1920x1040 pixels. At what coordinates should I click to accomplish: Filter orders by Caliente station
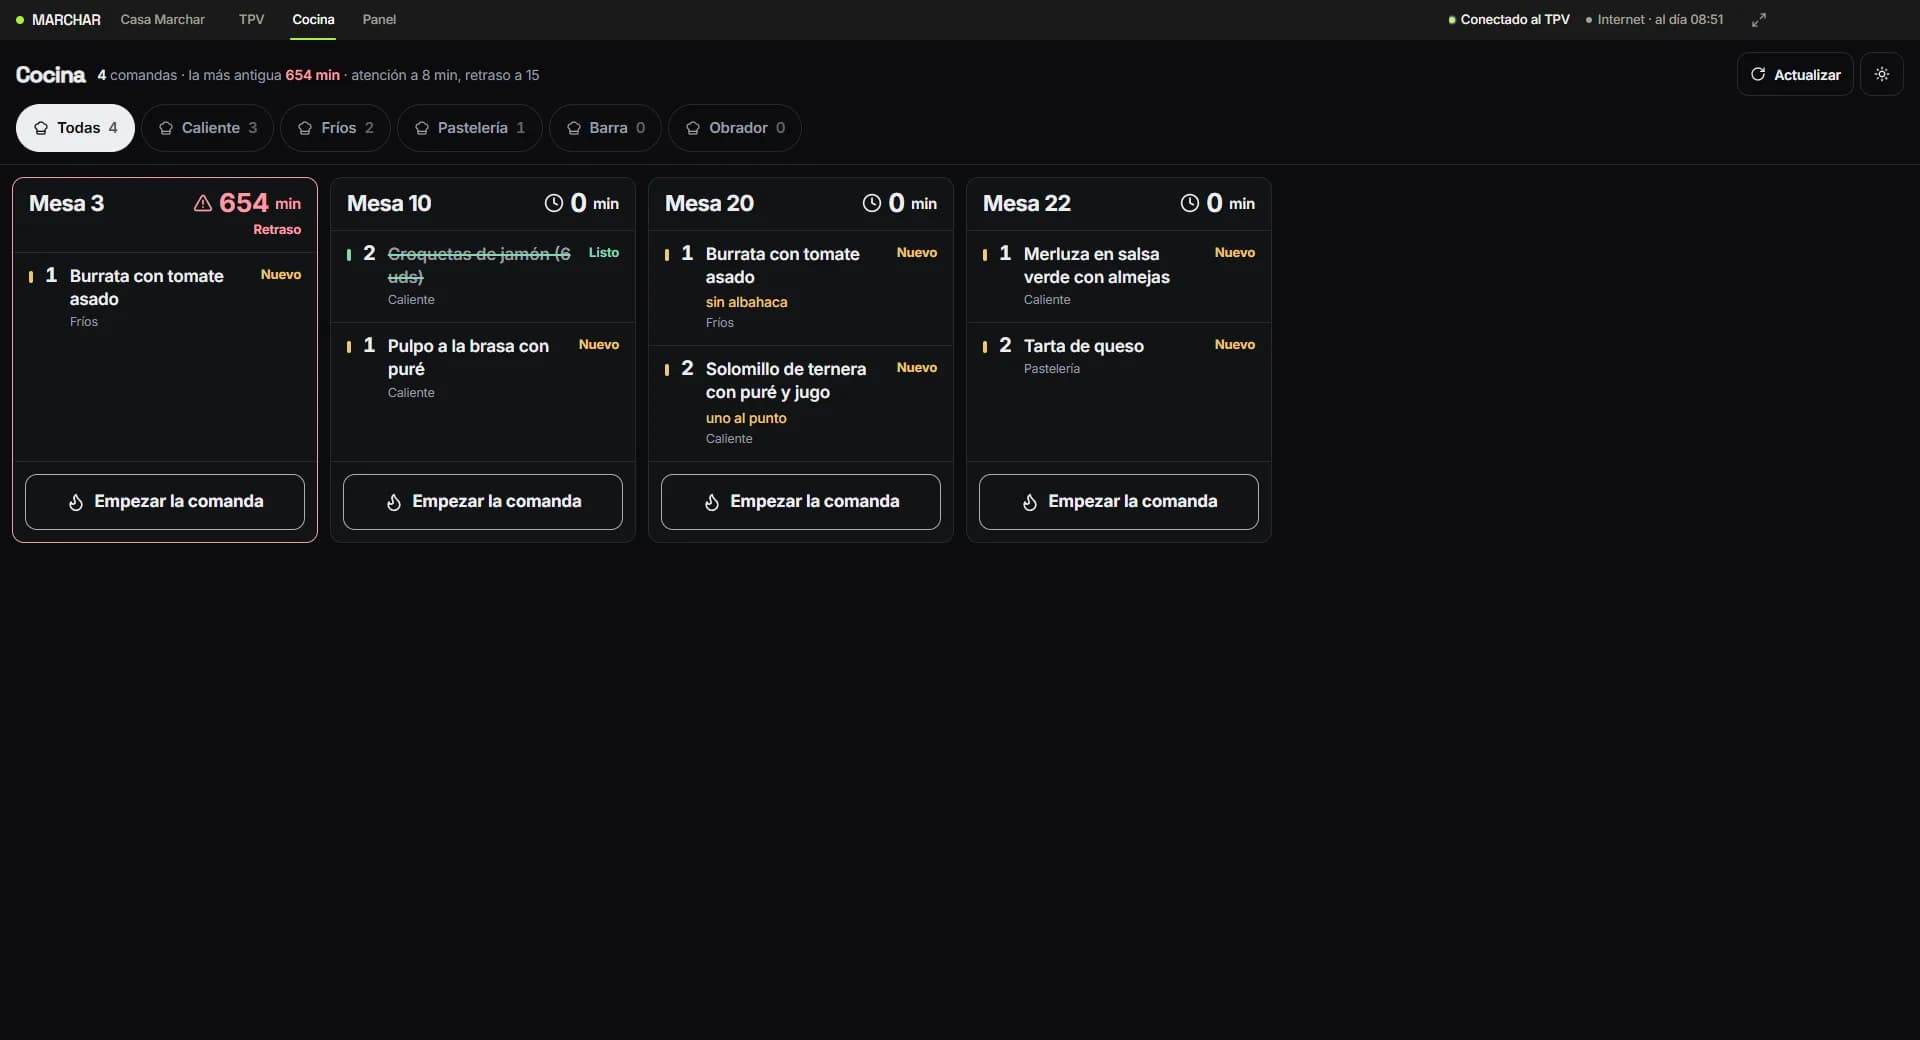tap(207, 128)
